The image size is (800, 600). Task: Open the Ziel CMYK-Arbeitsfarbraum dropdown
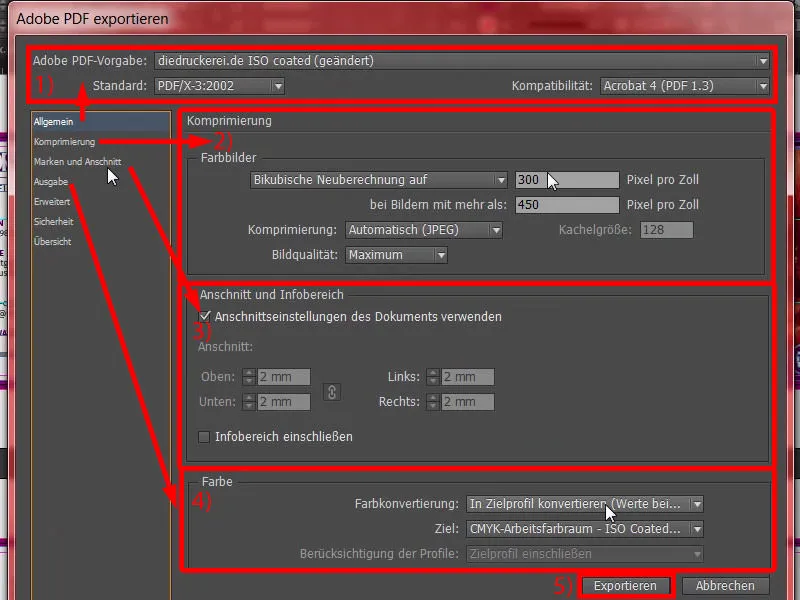tap(585, 529)
